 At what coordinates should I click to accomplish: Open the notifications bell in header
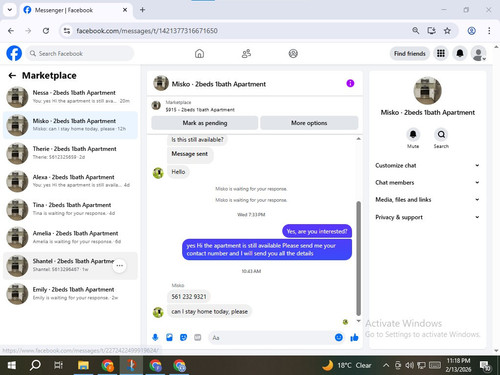point(460,53)
